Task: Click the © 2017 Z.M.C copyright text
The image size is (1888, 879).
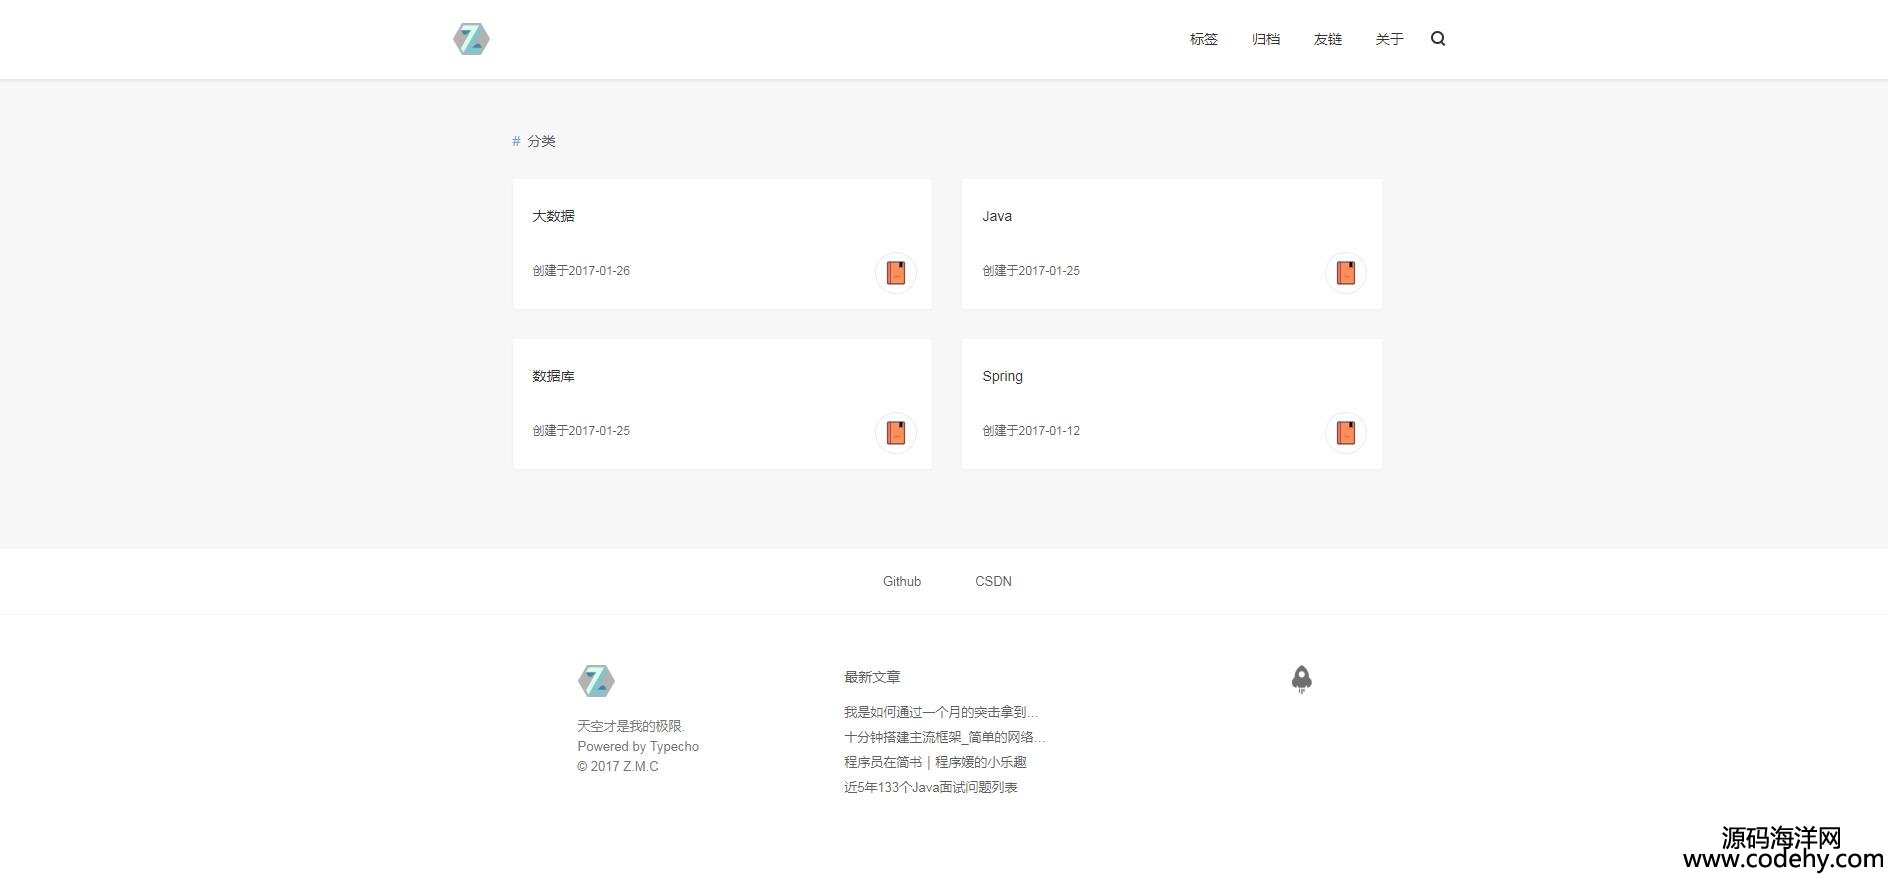Action: pyautogui.click(x=618, y=767)
